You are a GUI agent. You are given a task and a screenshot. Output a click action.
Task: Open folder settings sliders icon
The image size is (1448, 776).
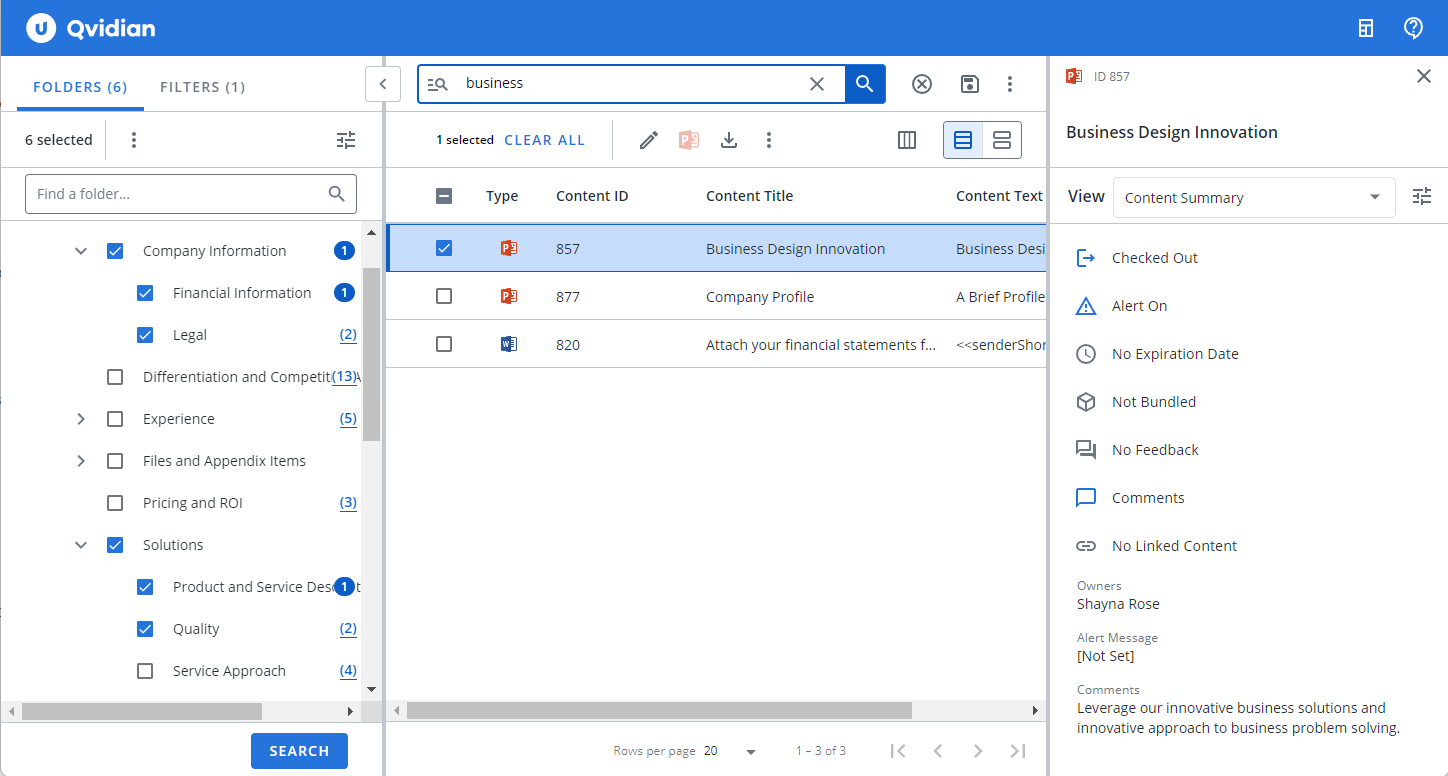coord(346,140)
